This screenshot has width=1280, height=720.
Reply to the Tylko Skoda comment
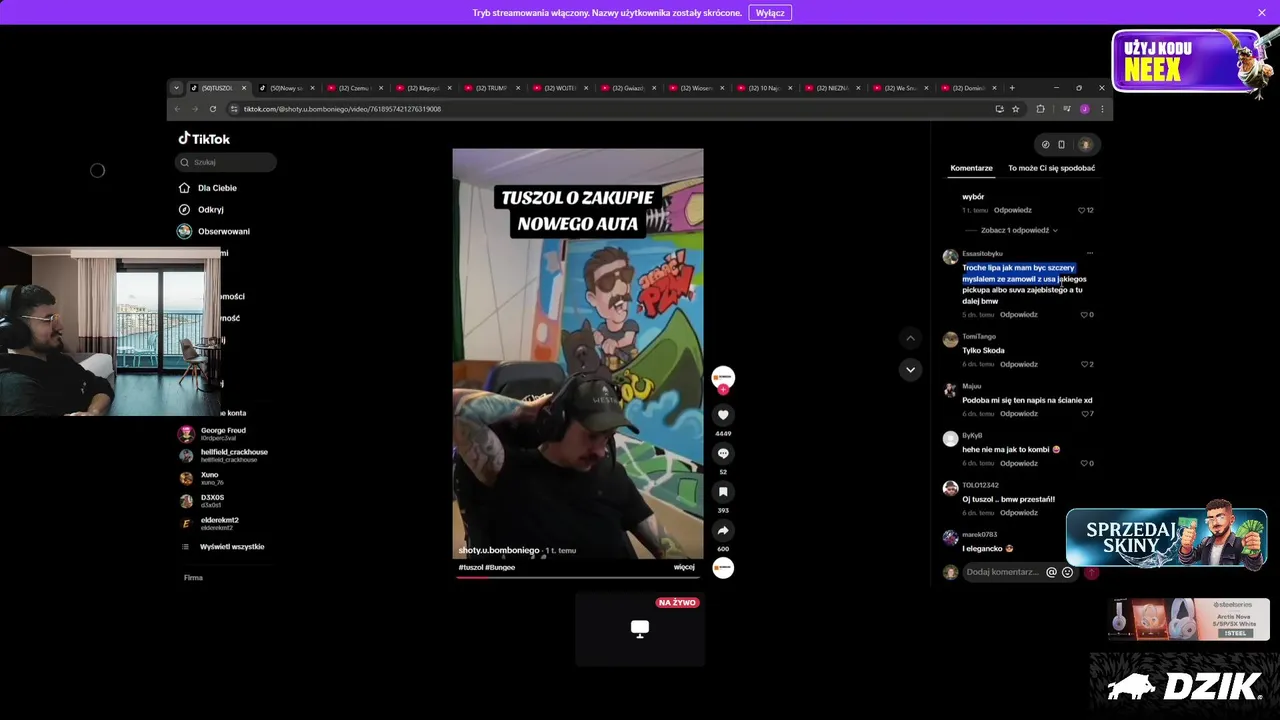pos(1019,364)
